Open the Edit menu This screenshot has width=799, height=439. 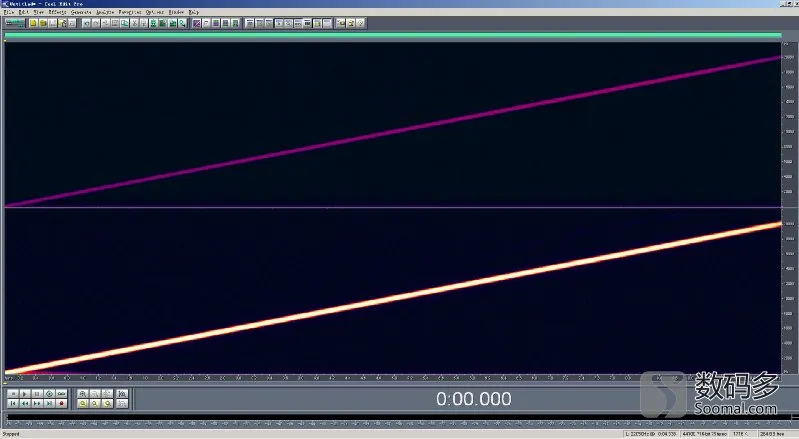click(23, 12)
